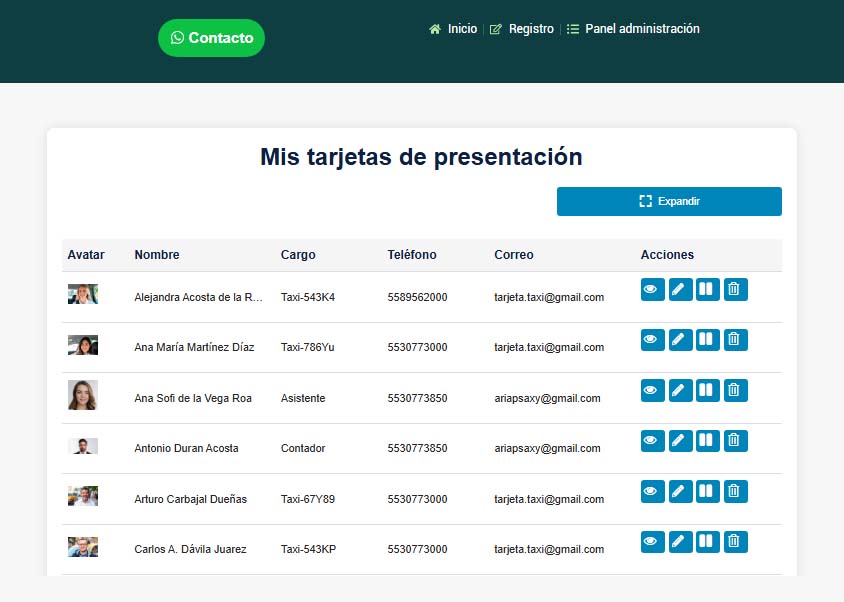Viewport: 844px width, 602px height.
Task: Click trash icon for Carlos A. Dávila Juarez
Action: coord(735,541)
